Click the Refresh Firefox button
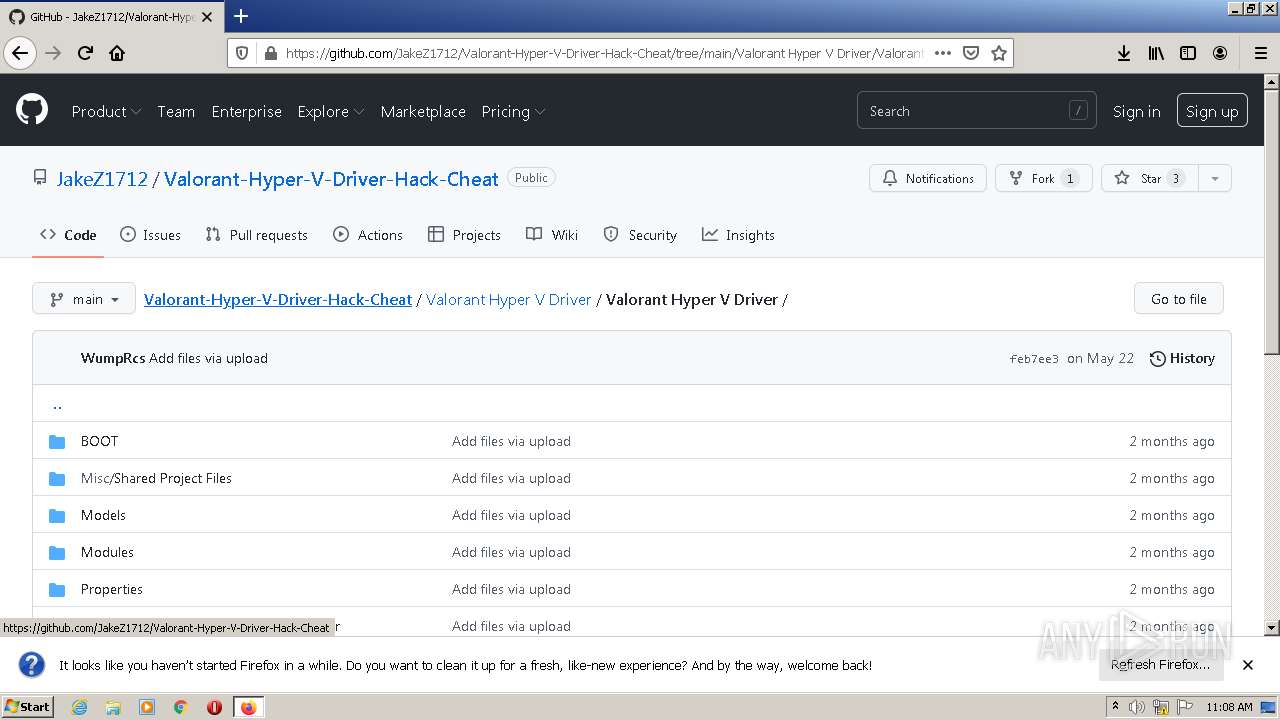Screen dimensions: 1280x720 click(x=1160, y=664)
